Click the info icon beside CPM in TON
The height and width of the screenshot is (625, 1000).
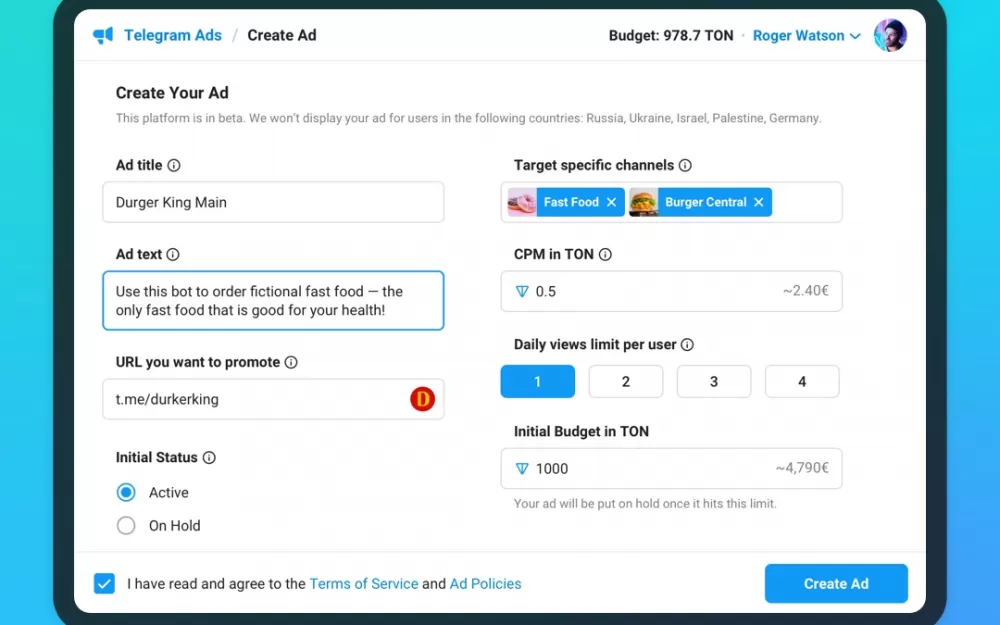point(605,255)
